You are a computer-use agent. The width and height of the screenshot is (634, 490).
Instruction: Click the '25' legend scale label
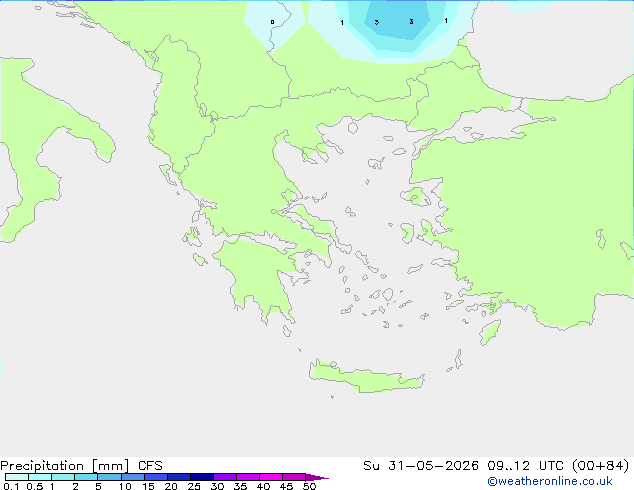click(x=194, y=486)
